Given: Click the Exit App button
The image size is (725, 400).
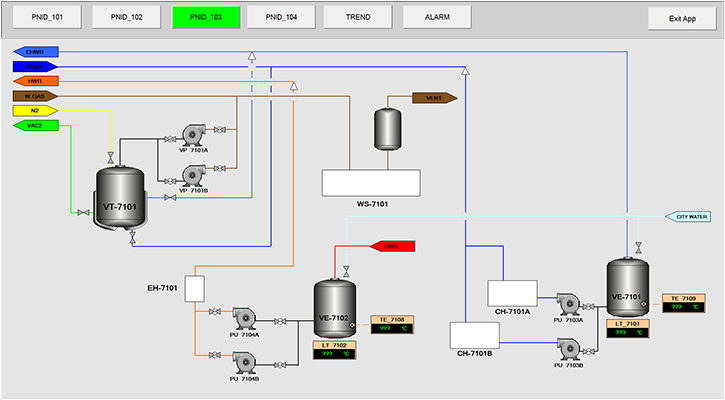Looking at the screenshot, I should click(x=682, y=19).
